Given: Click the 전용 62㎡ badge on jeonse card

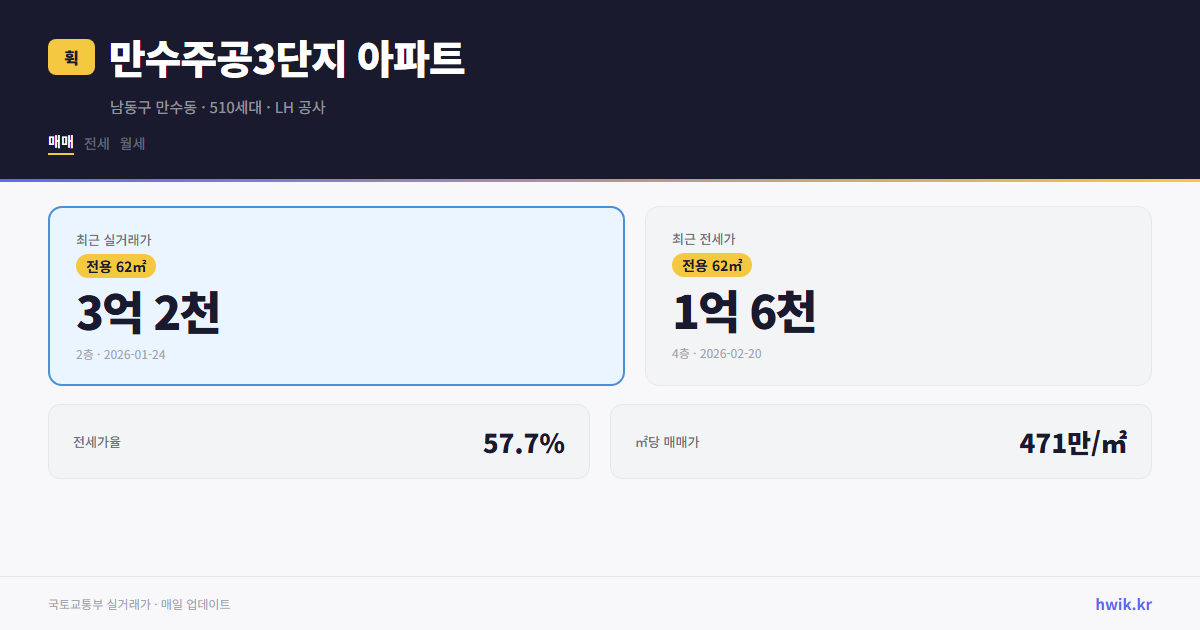Looking at the screenshot, I should [x=712, y=265].
